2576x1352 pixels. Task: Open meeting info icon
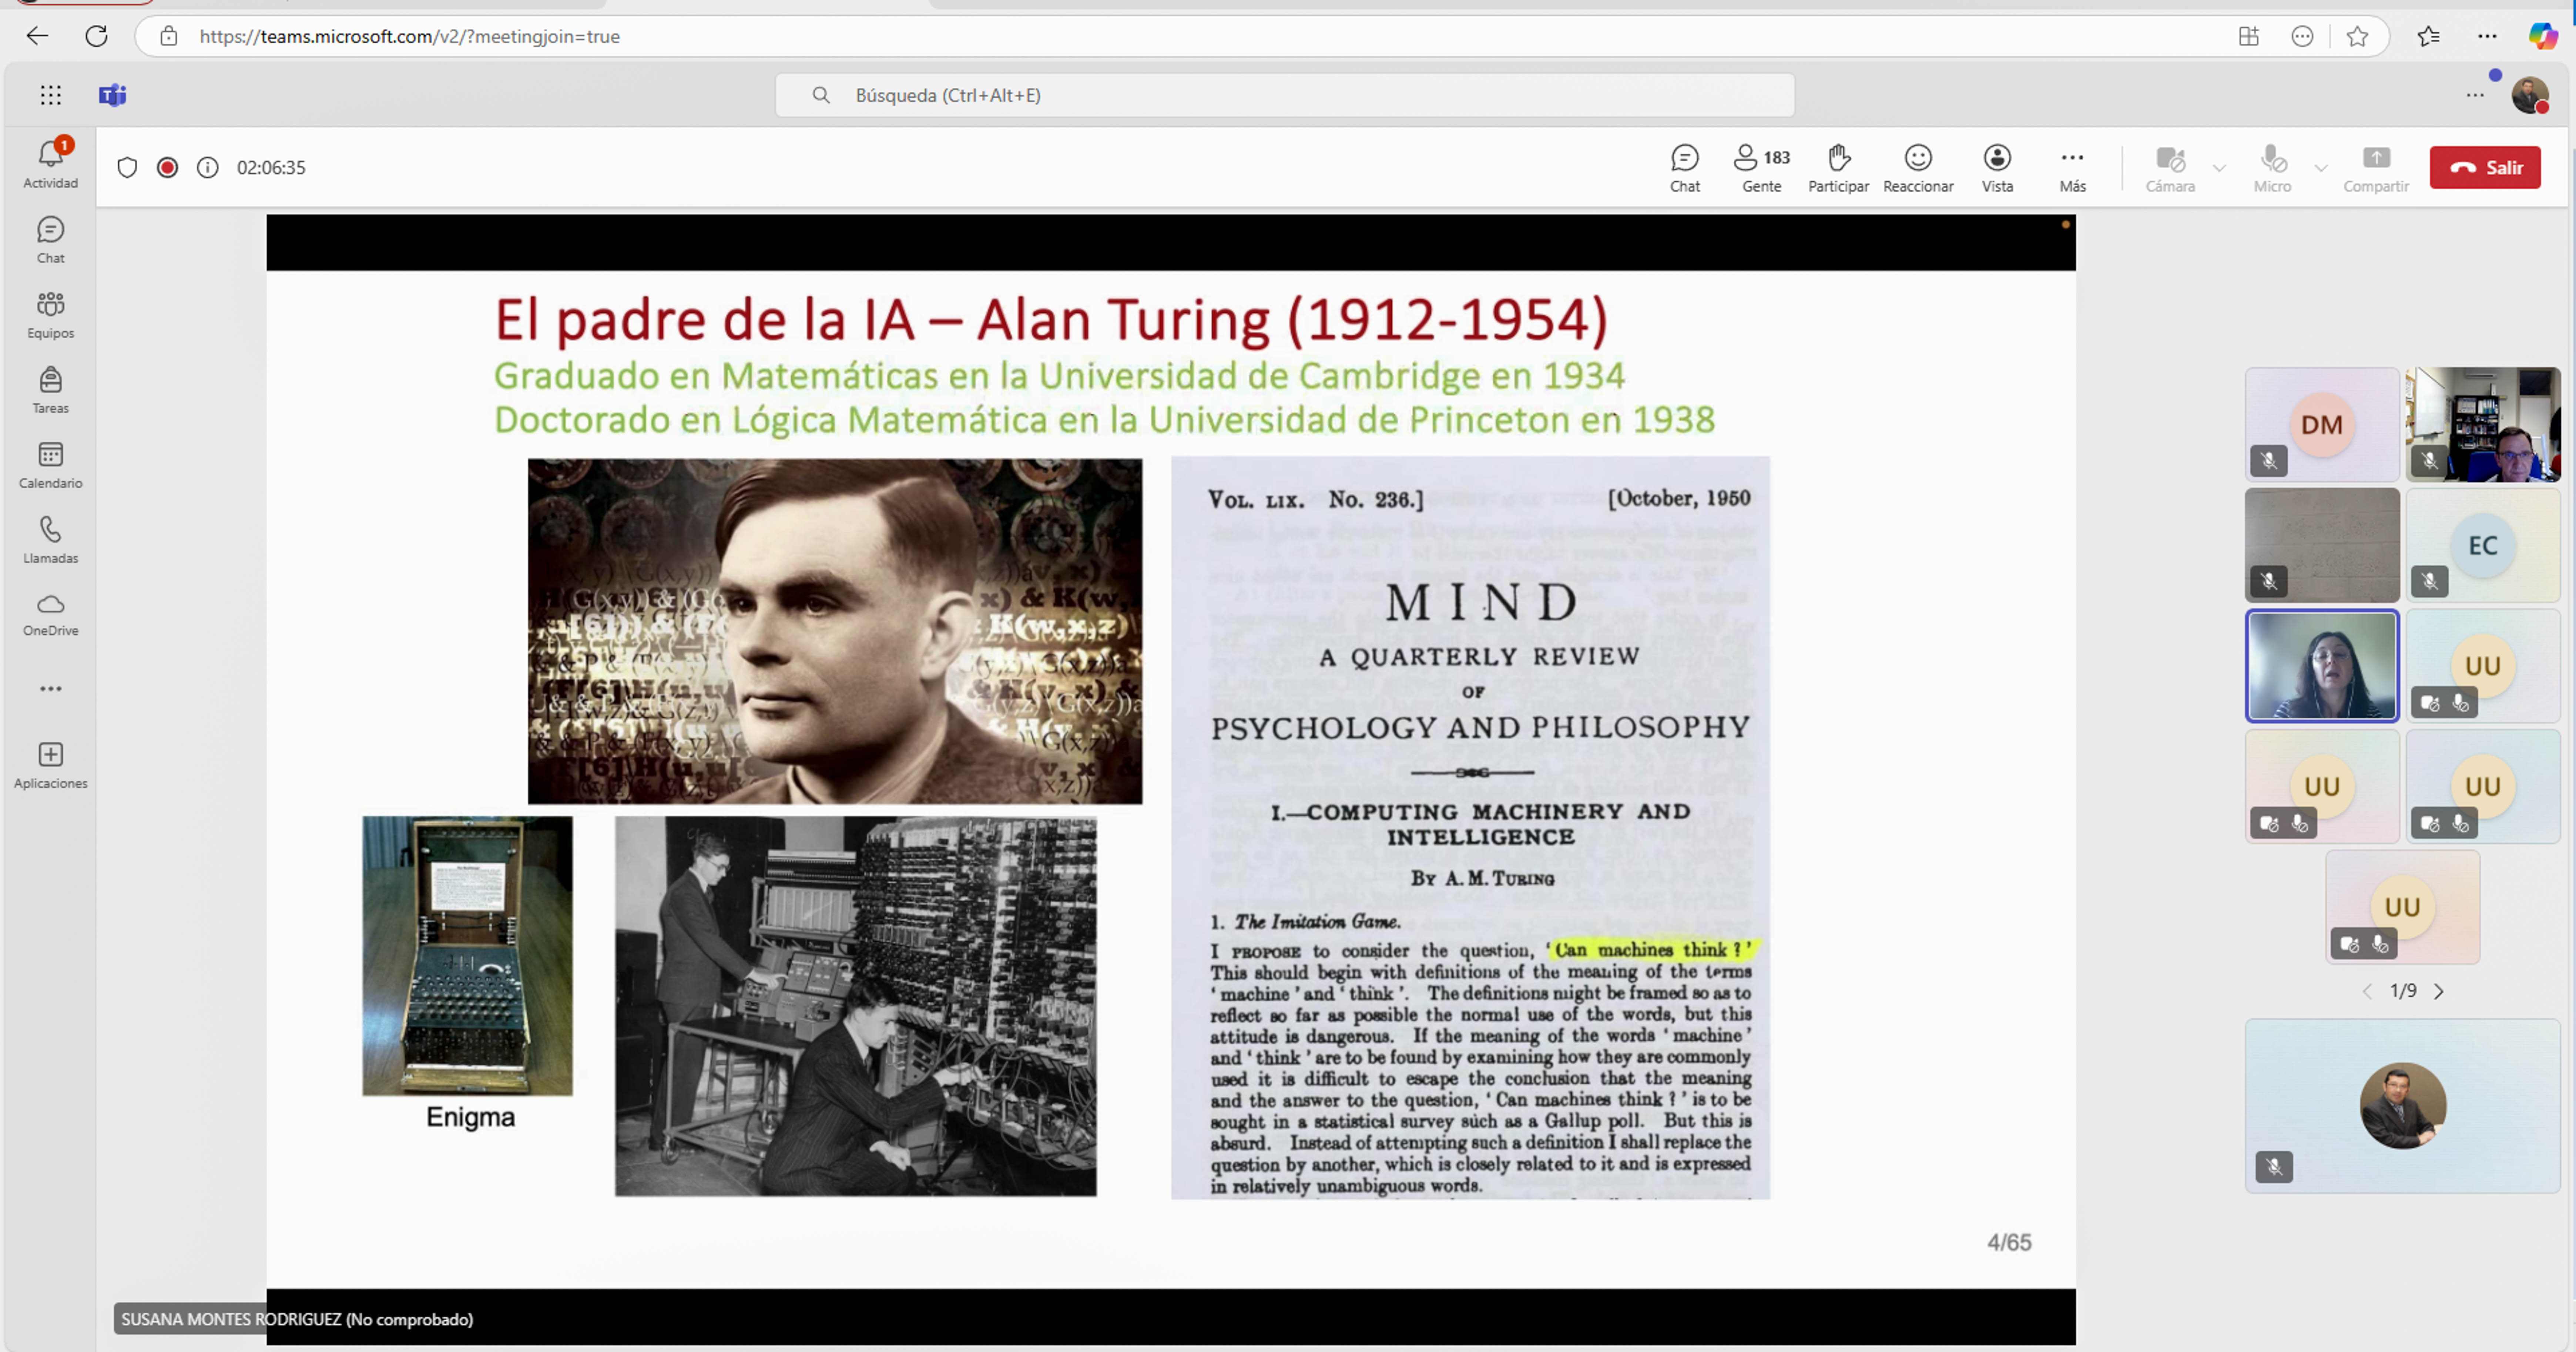pyautogui.click(x=207, y=168)
